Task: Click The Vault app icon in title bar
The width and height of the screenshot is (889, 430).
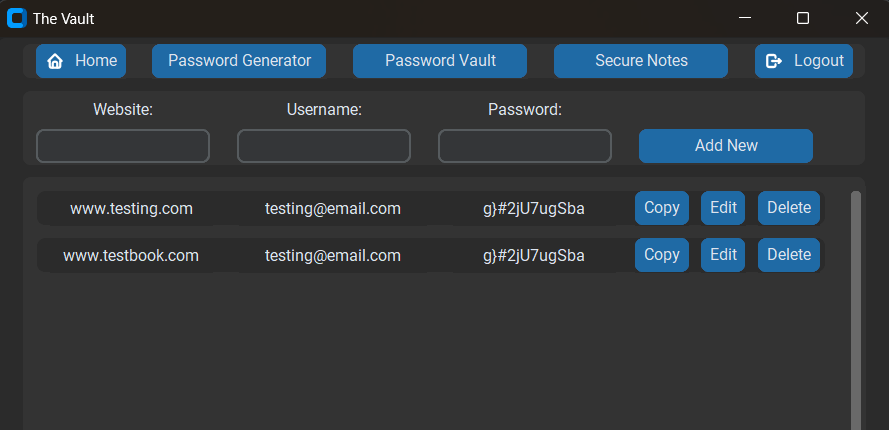Action: (x=16, y=18)
